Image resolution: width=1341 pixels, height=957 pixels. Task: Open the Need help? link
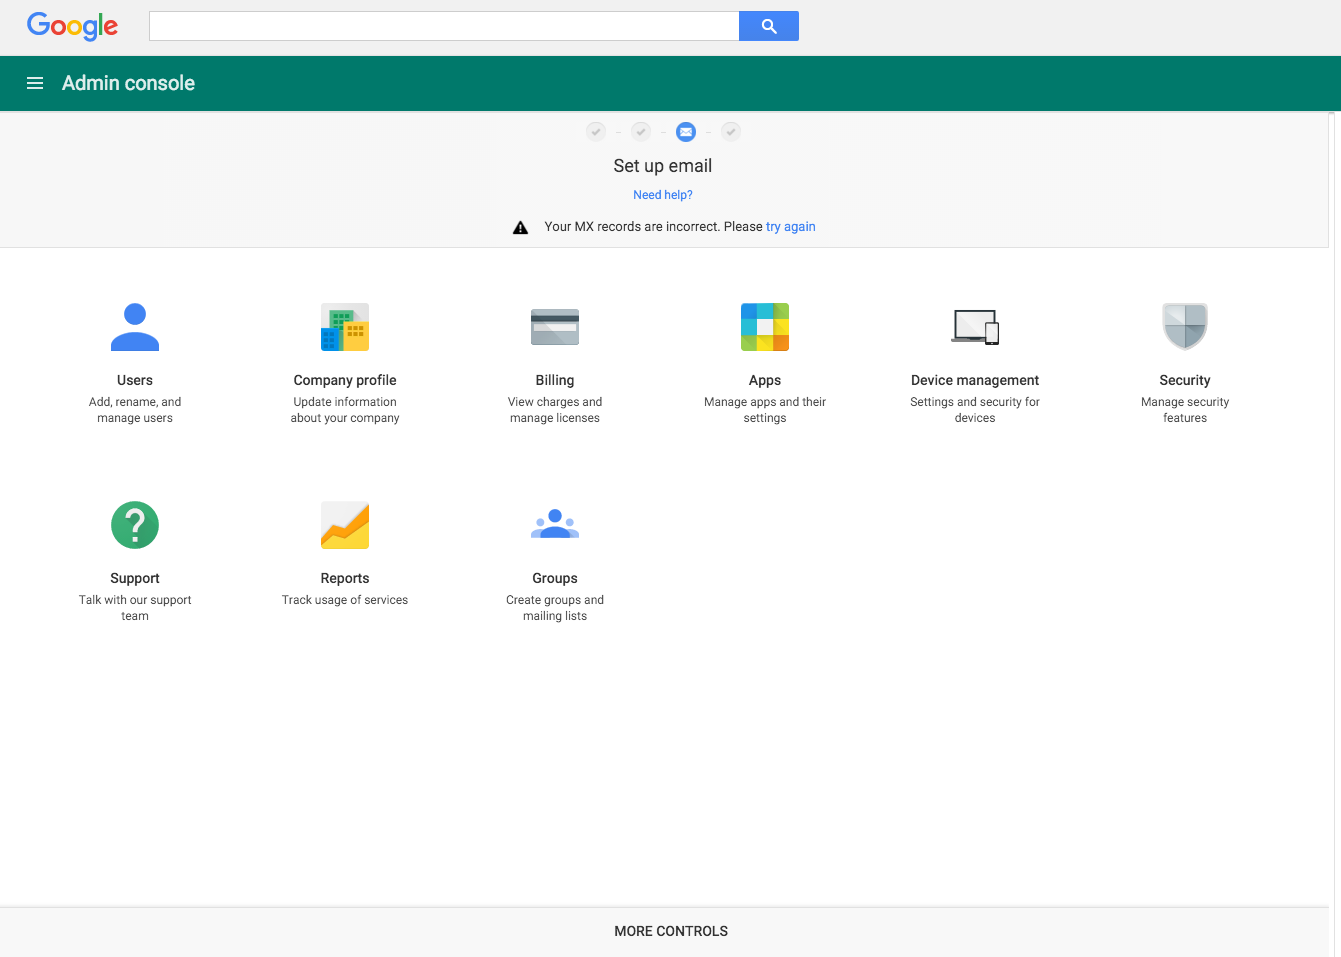coord(663,195)
